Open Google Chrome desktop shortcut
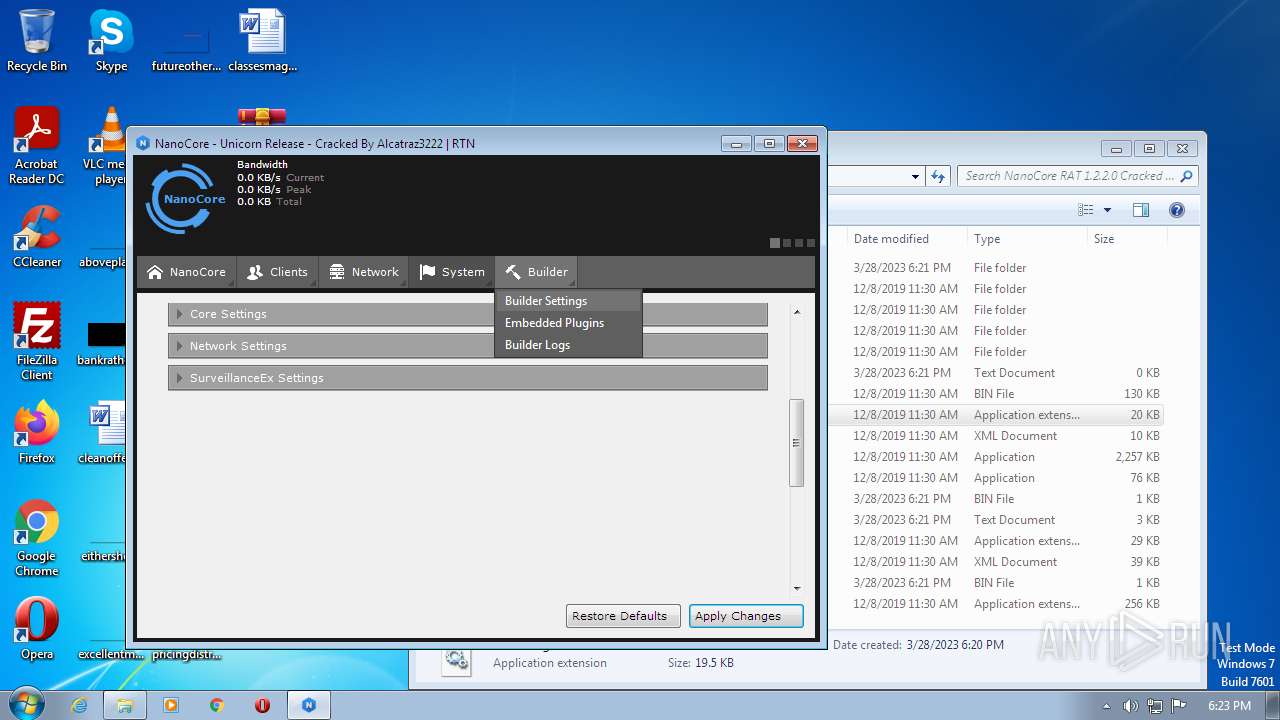The image size is (1280, 720). tap(37, 538)
